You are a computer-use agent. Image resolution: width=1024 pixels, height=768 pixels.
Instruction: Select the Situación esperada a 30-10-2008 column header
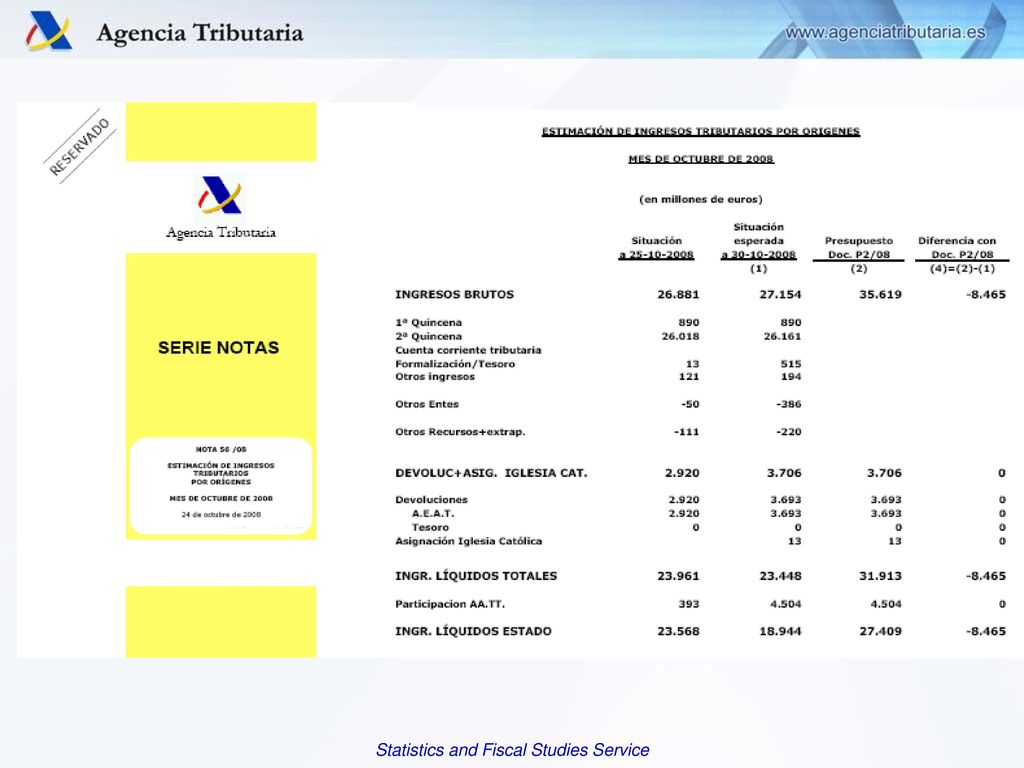tap(758, 241)
